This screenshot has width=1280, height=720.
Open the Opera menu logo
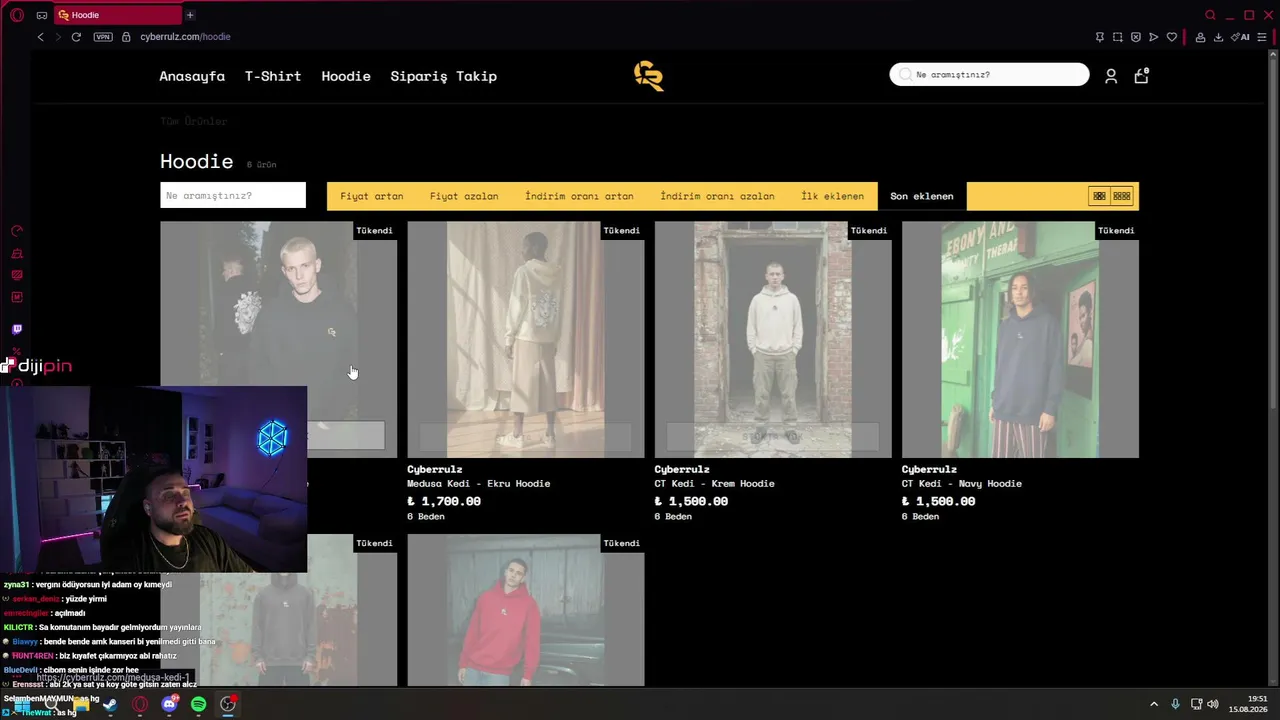pyautogui.click(x=17, y=15)
